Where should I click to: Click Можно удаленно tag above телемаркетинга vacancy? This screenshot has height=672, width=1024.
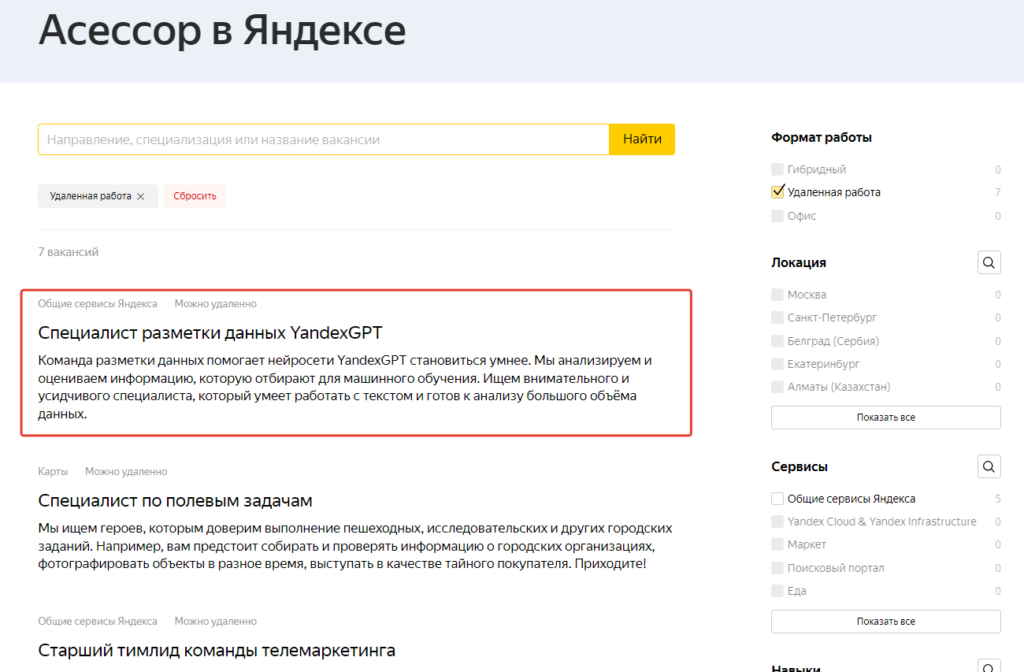click(x=216, y=621)
